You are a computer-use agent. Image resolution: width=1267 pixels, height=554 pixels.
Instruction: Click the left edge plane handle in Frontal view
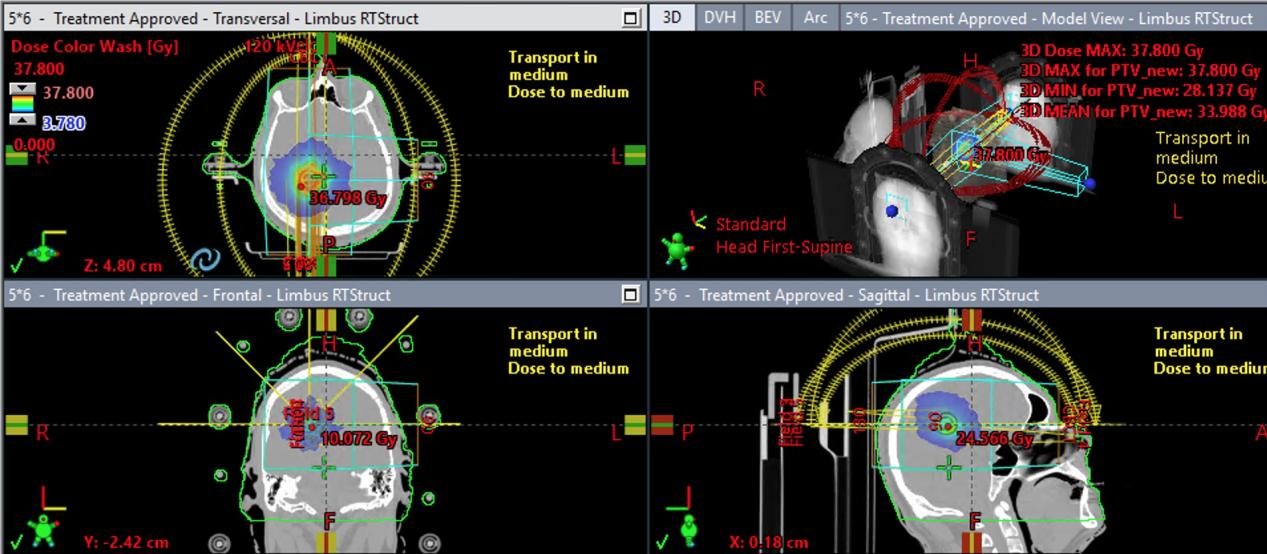(17, 425)
